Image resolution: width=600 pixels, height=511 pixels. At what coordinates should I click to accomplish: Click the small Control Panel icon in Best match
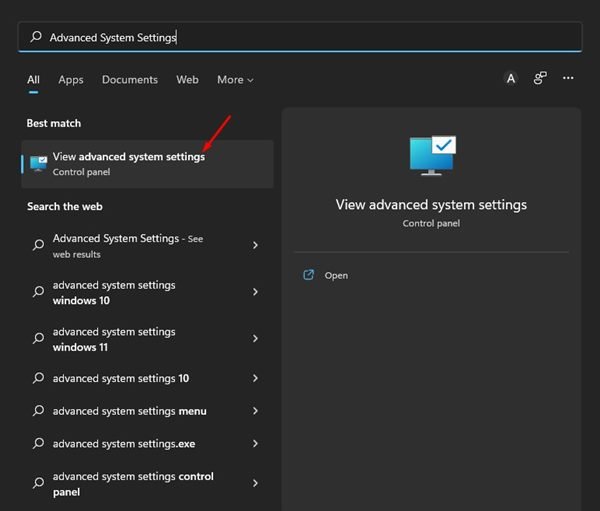[38, 164]
